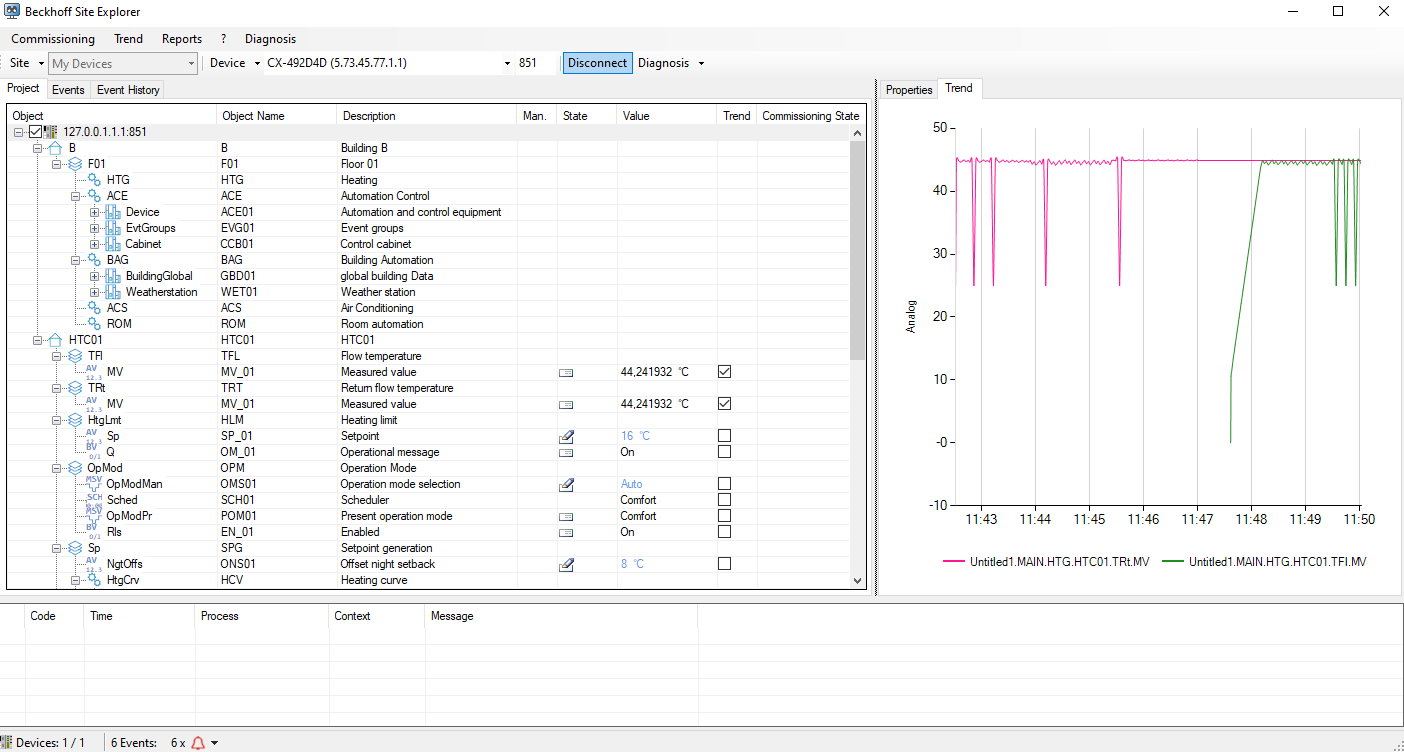Image resolution: width=1404 pixels, height=752 pixels.
Task: Click the icon beside Weatherstation
Action: [112, 292]
